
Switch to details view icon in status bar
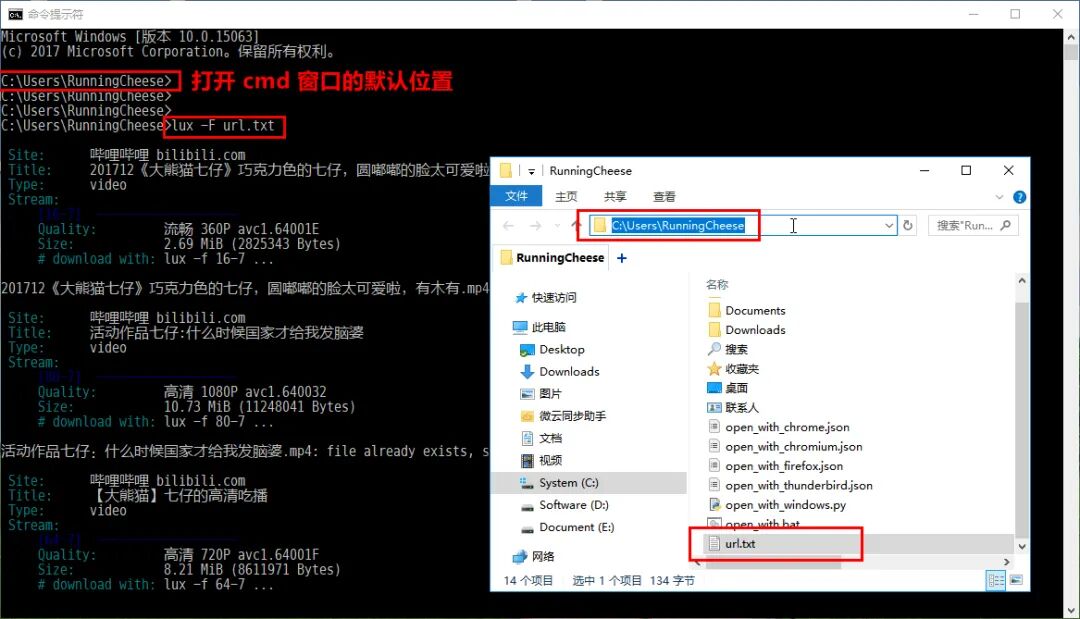(x=996, y=580)
